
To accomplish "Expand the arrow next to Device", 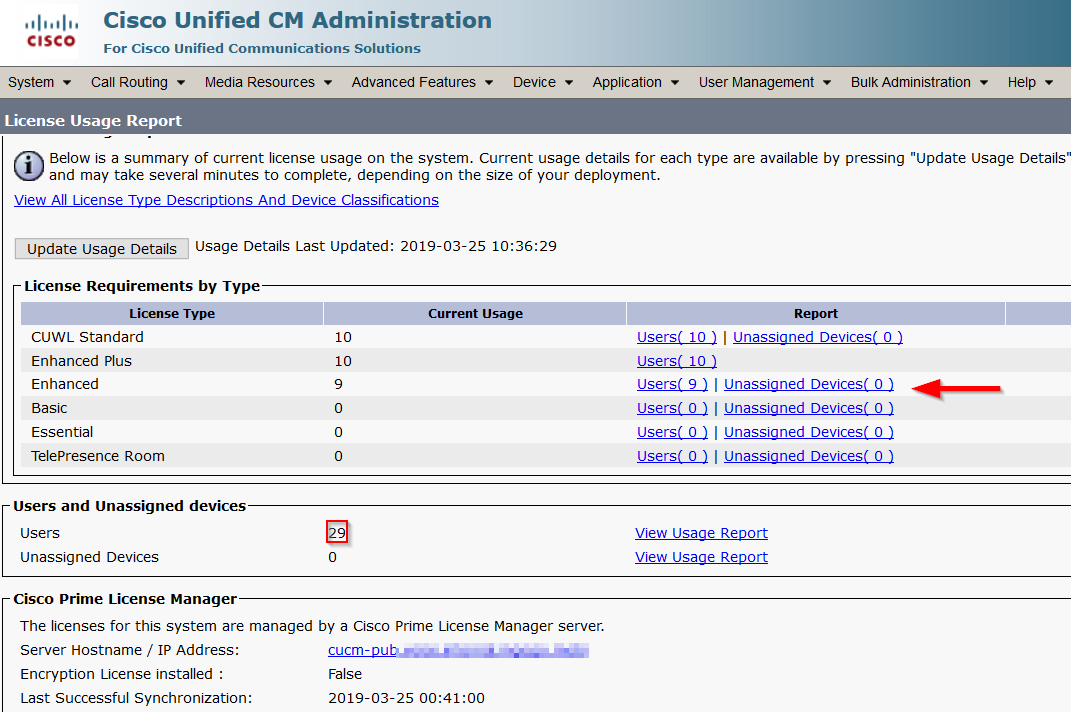I will click(x=569, y=83).
